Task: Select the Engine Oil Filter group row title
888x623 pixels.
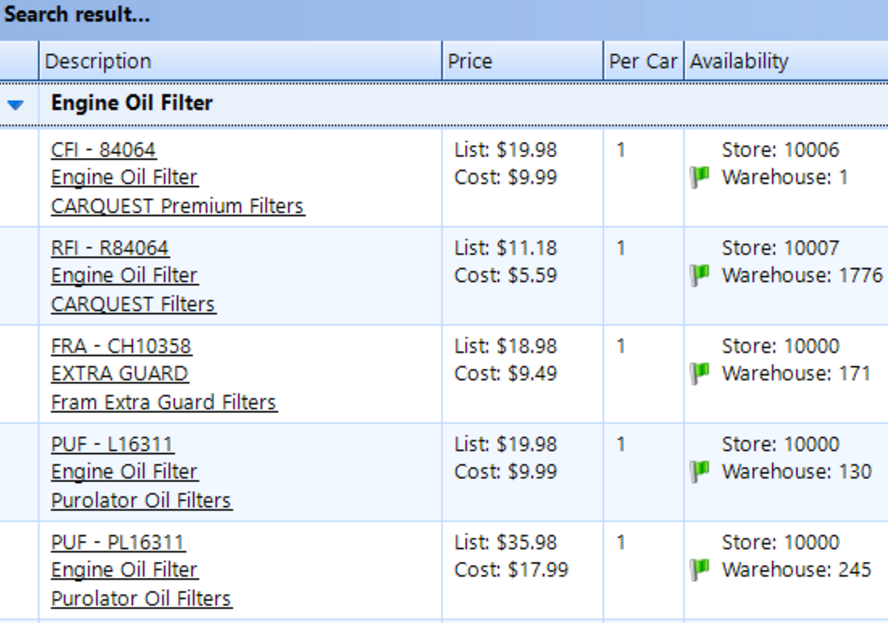Action: click(131, 103)
